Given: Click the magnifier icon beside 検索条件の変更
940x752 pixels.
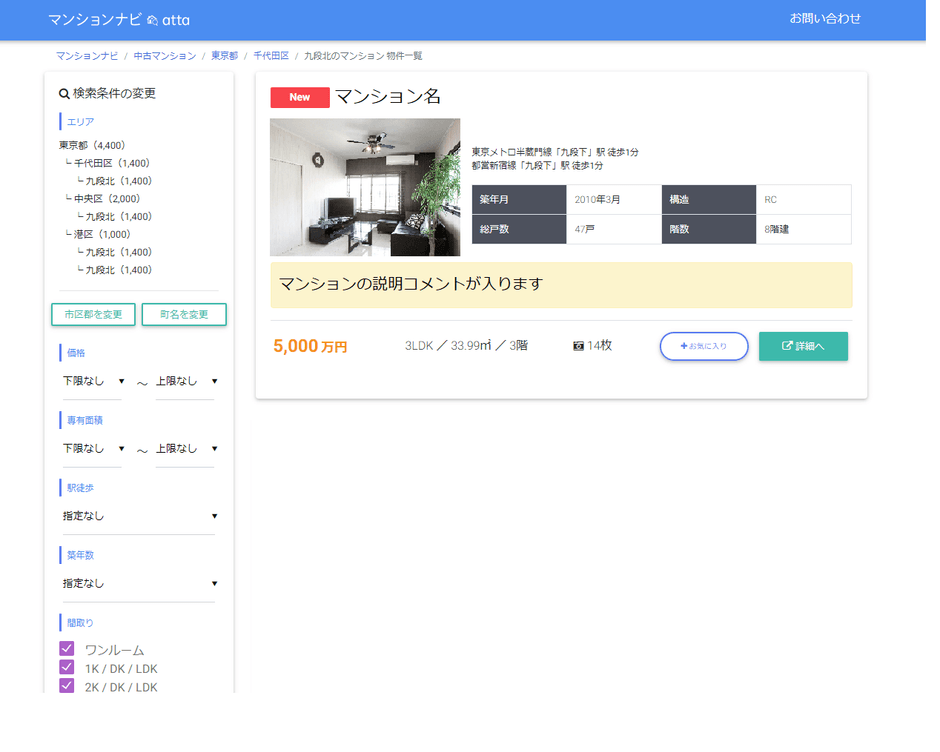Looking at the screenshot, I should point(65,94).
